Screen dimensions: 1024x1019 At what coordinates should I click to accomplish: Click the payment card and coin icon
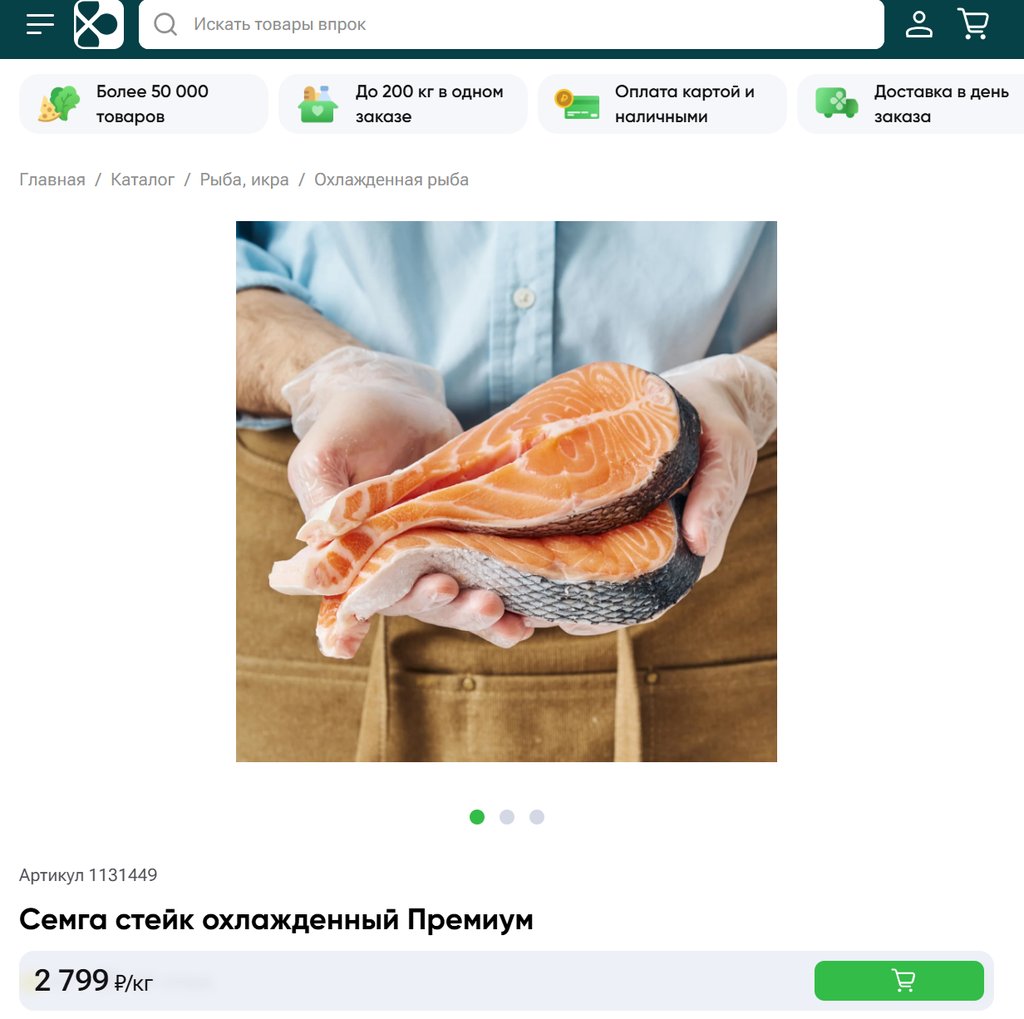tap(577, 105)
